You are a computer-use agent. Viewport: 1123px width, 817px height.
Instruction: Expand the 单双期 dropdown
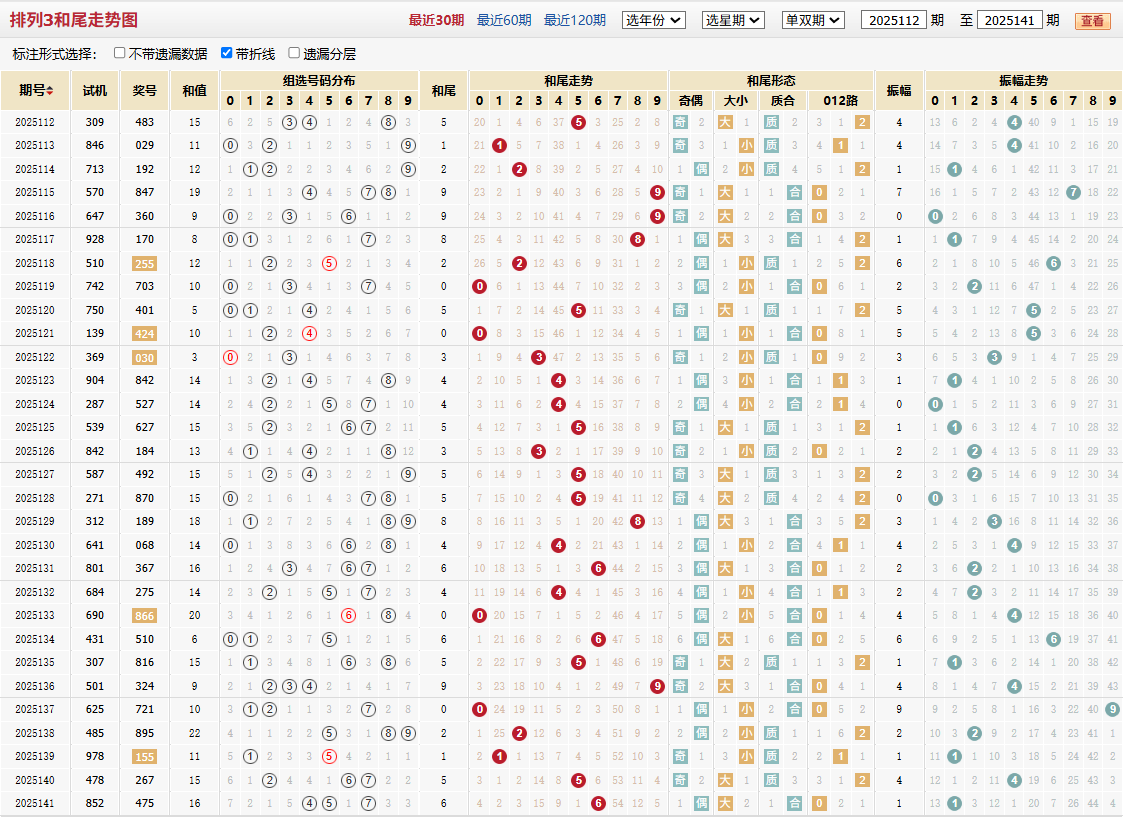pos(813,20)
